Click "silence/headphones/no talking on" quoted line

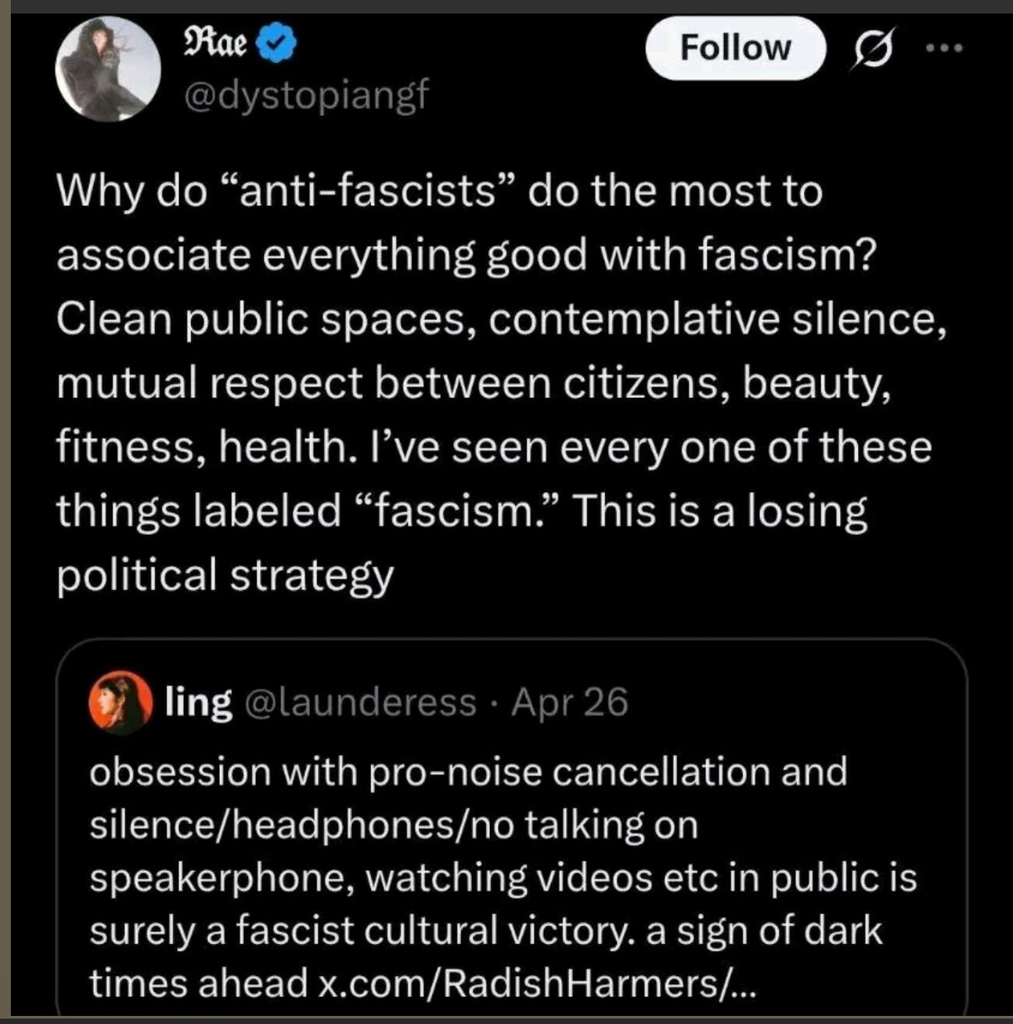tap(393, 824)
